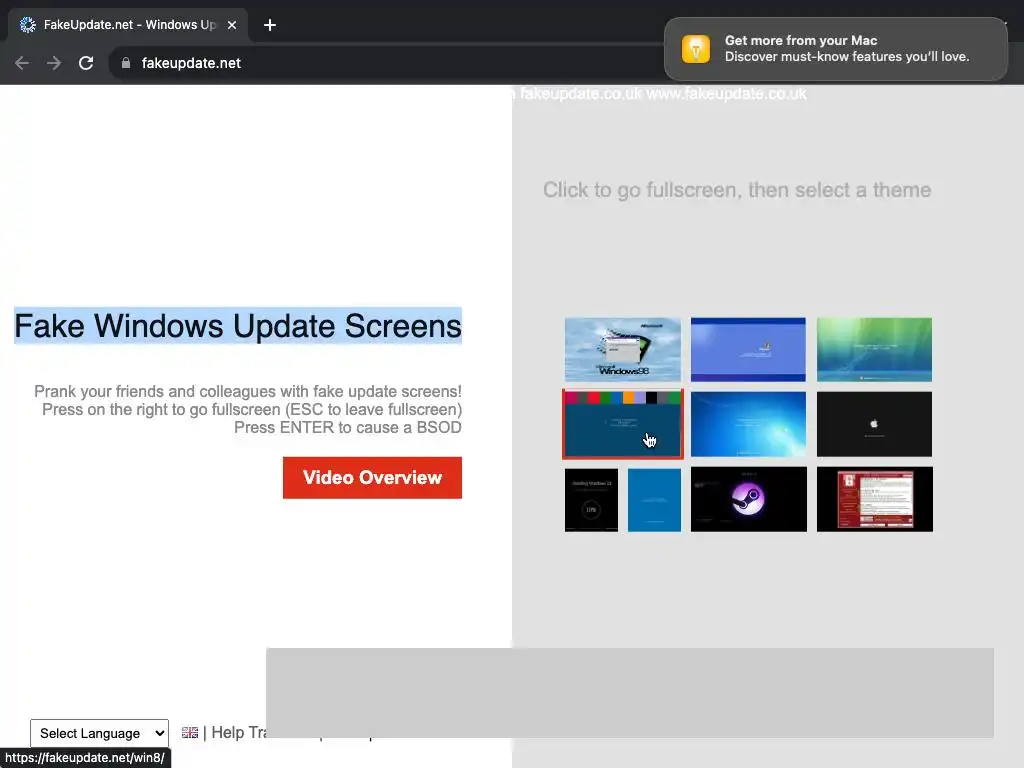Click the lightbulb Tips notification icon

coord(696,49)
